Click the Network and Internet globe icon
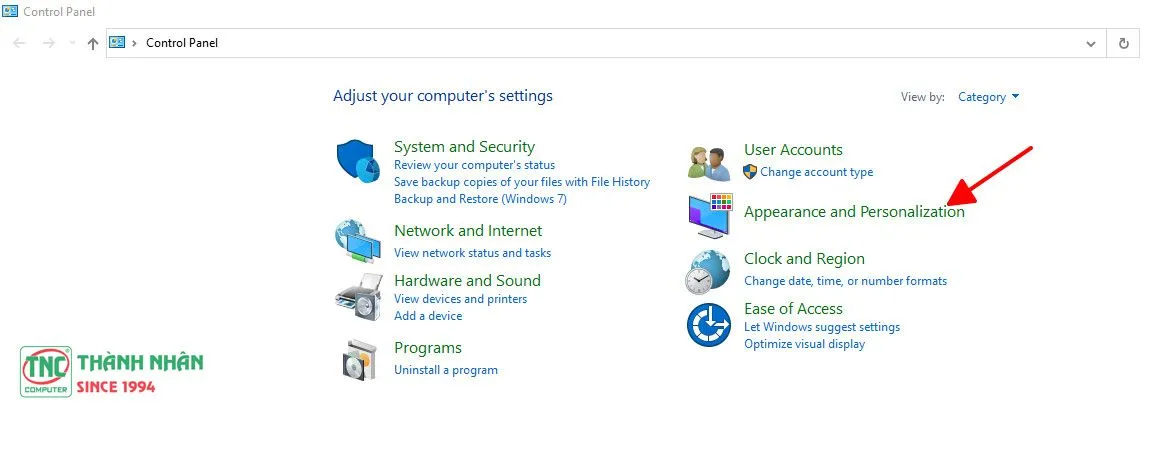This screenshot has width=1149, height=466. (x=357, y=240)
